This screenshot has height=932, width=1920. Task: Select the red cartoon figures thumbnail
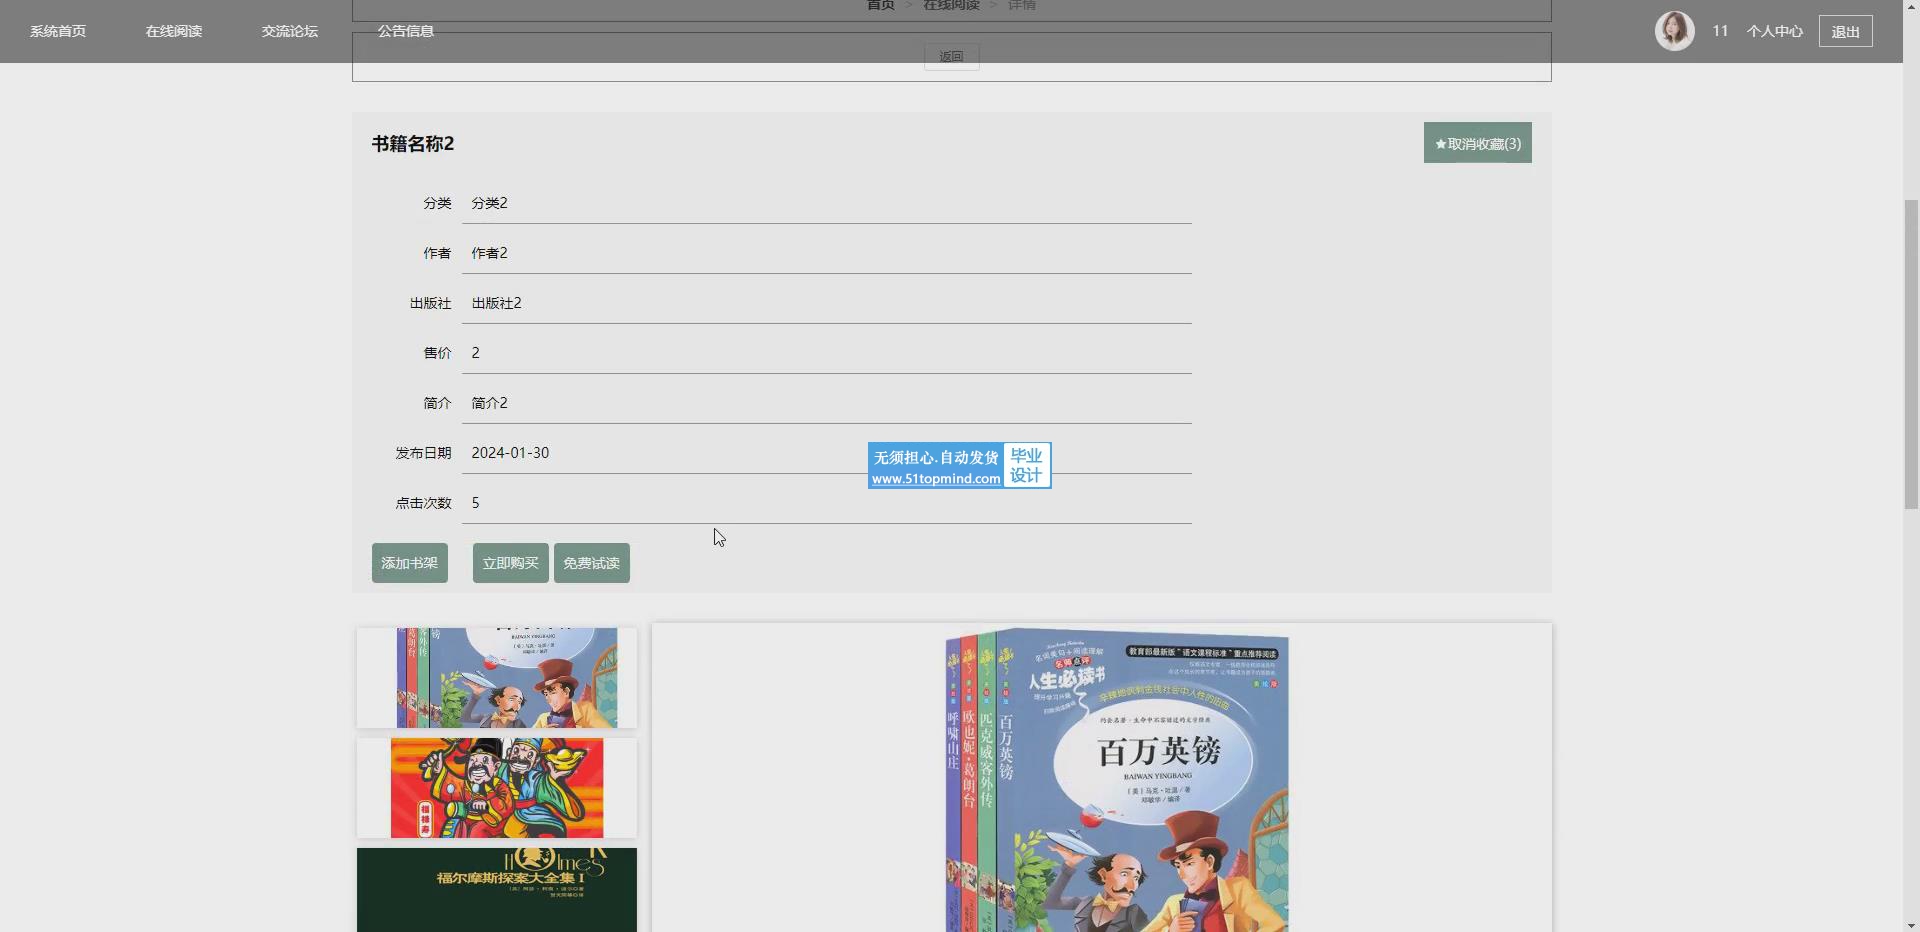[497, 788]
